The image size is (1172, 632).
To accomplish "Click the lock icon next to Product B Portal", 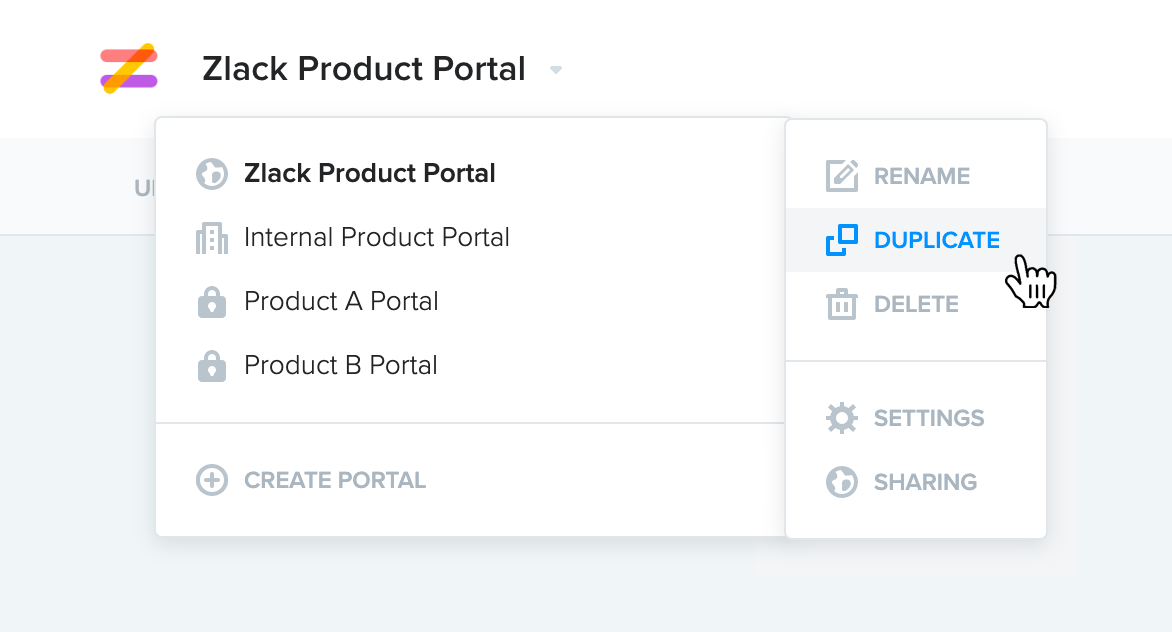I will [212, 366].
